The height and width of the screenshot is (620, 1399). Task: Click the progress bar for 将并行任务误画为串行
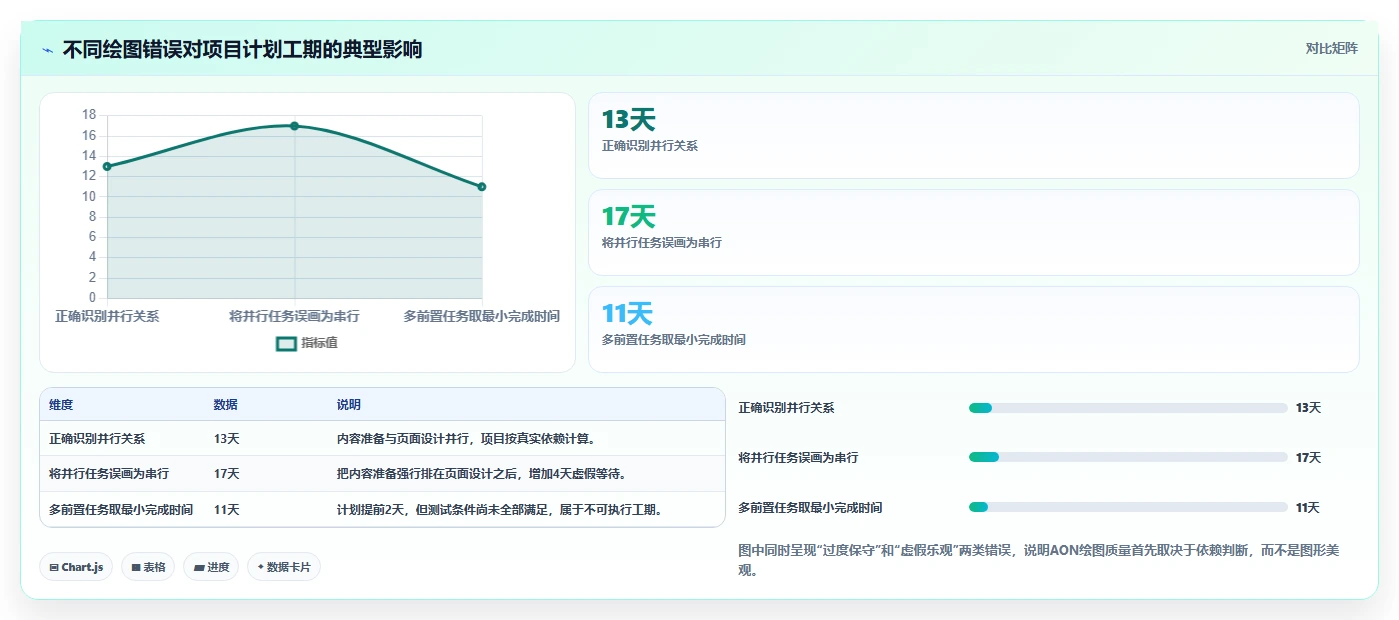(1128, 457)
